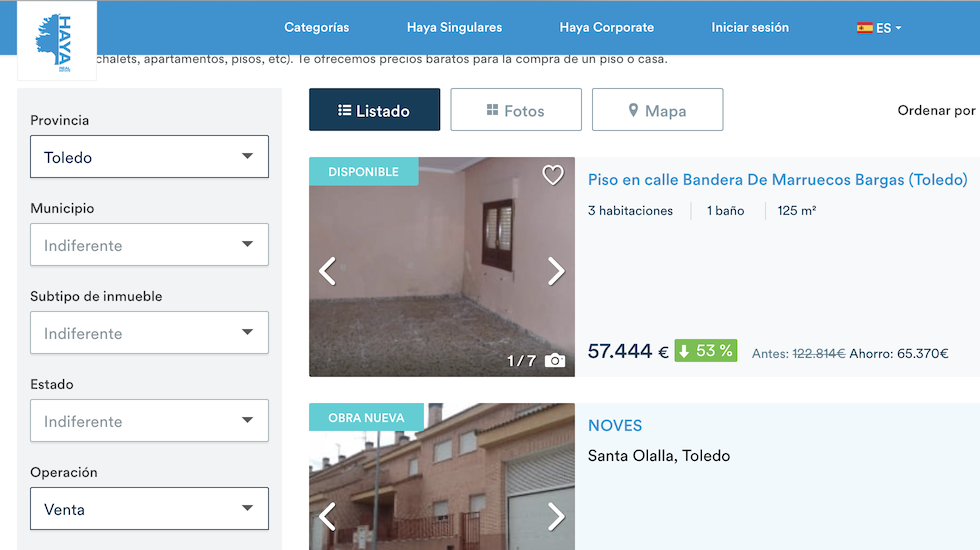Click the 125 m² area text
The image size is (980, 550).
[x=797, y=211]
